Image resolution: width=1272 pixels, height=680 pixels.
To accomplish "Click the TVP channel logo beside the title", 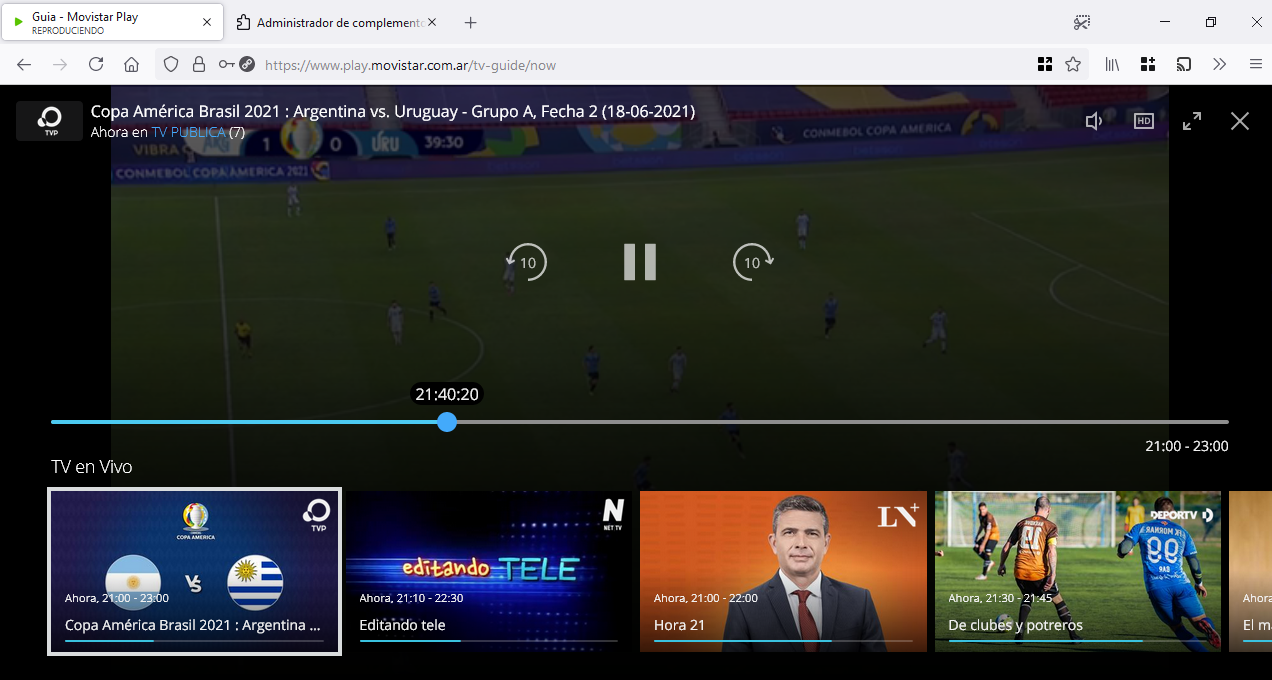I will coord(49,121).
